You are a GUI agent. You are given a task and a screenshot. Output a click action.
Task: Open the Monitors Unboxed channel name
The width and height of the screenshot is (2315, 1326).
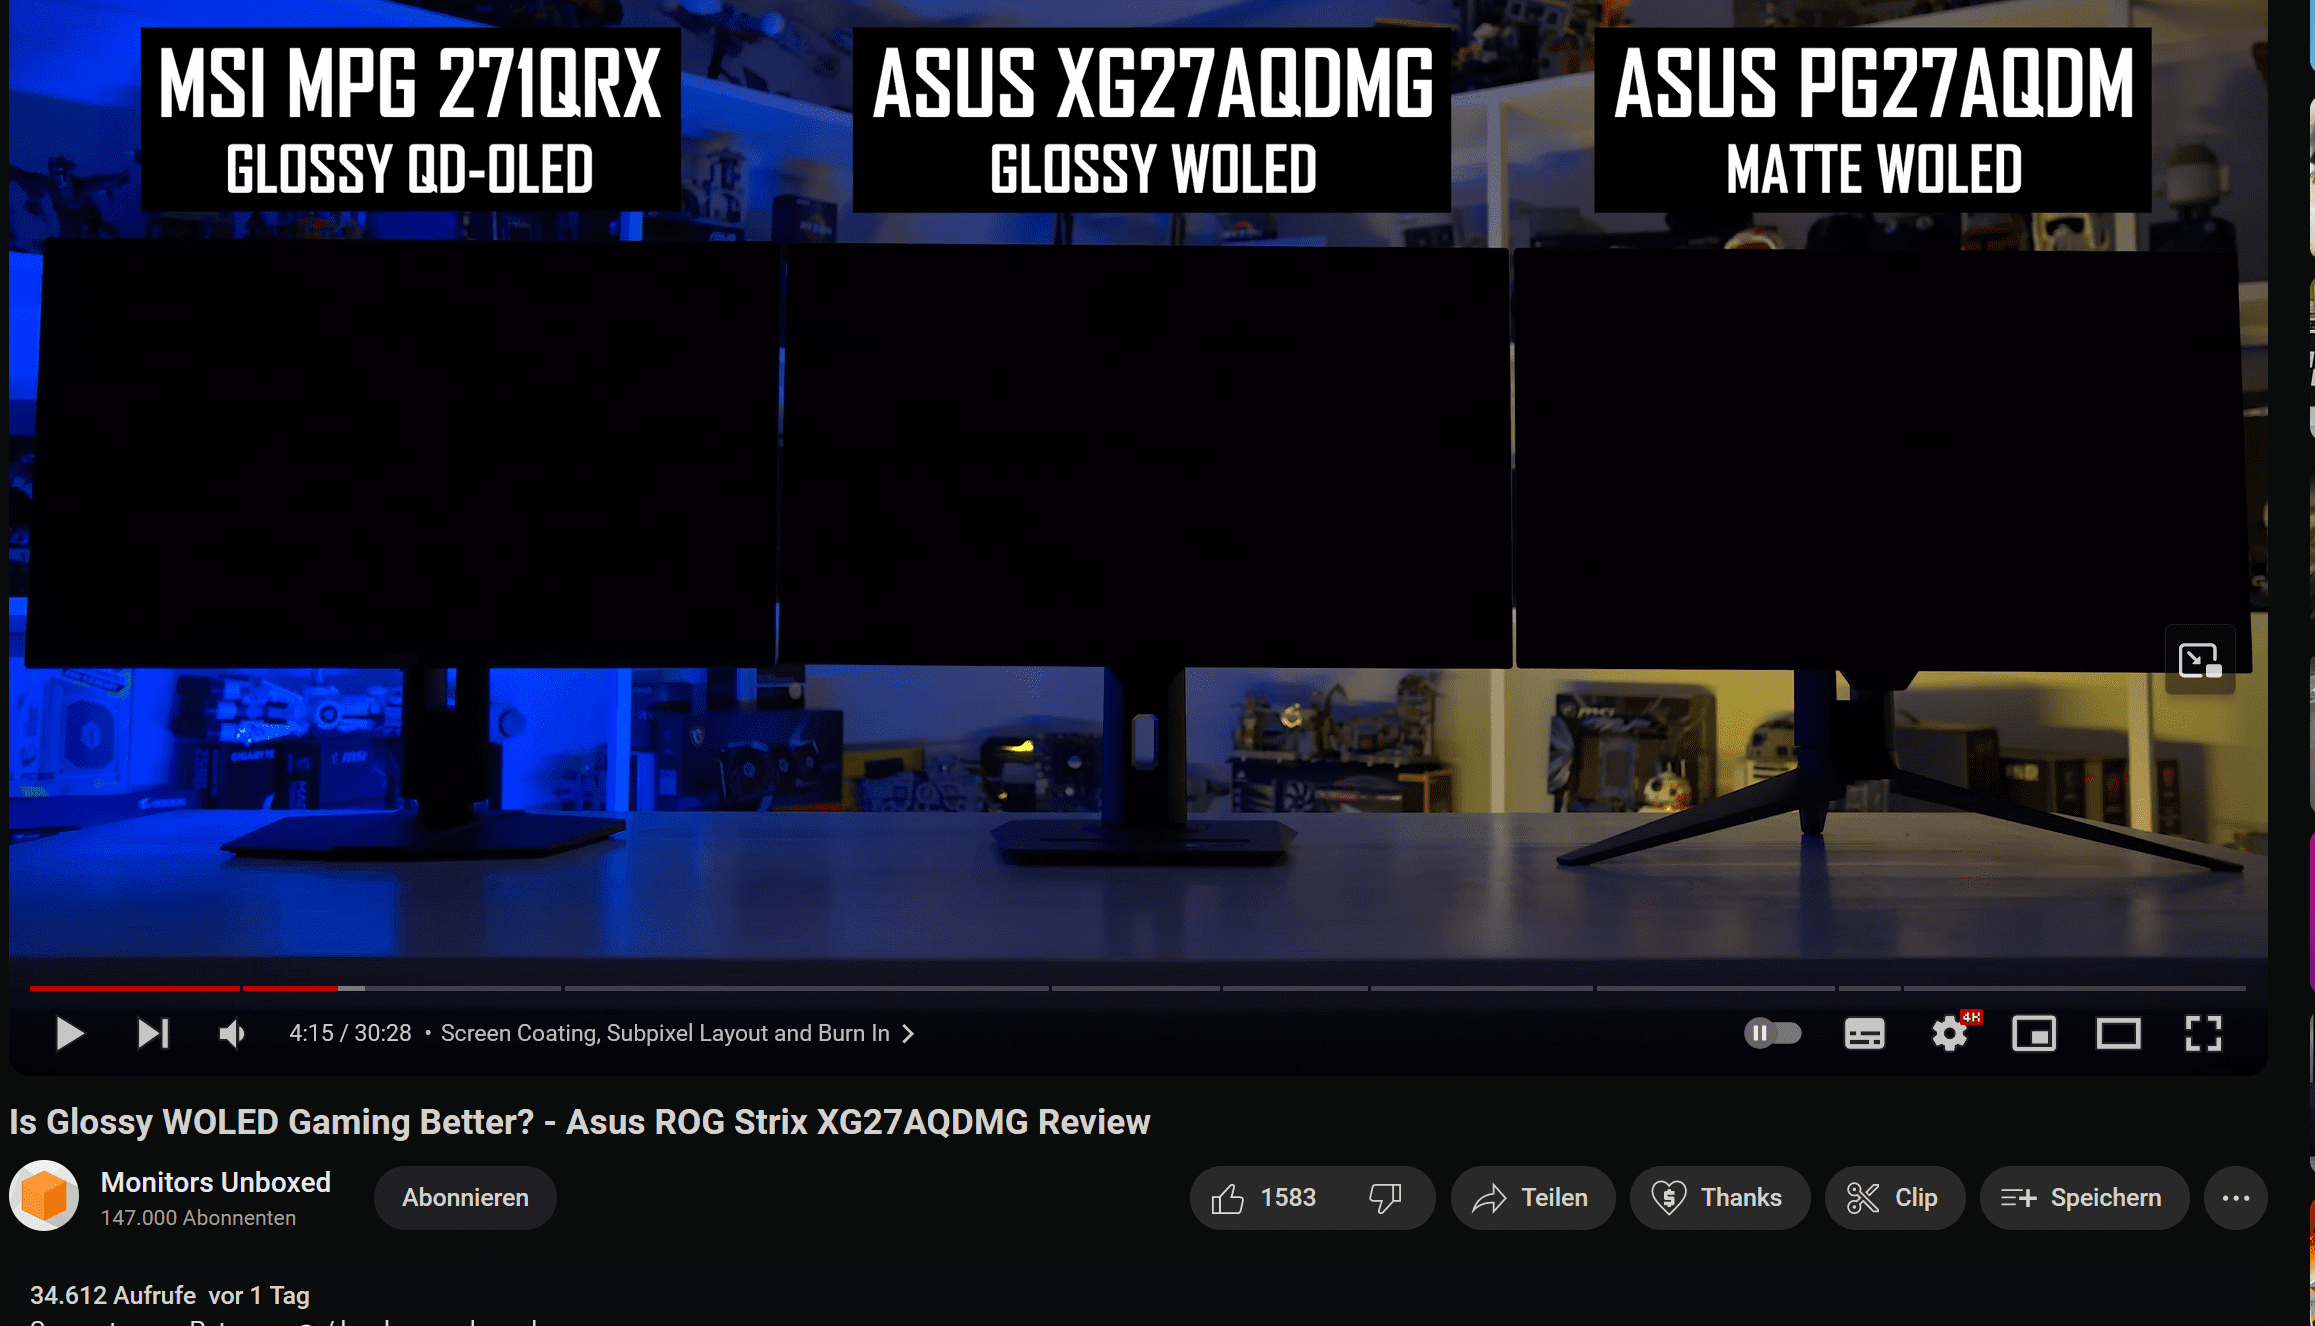[216, 1182]
